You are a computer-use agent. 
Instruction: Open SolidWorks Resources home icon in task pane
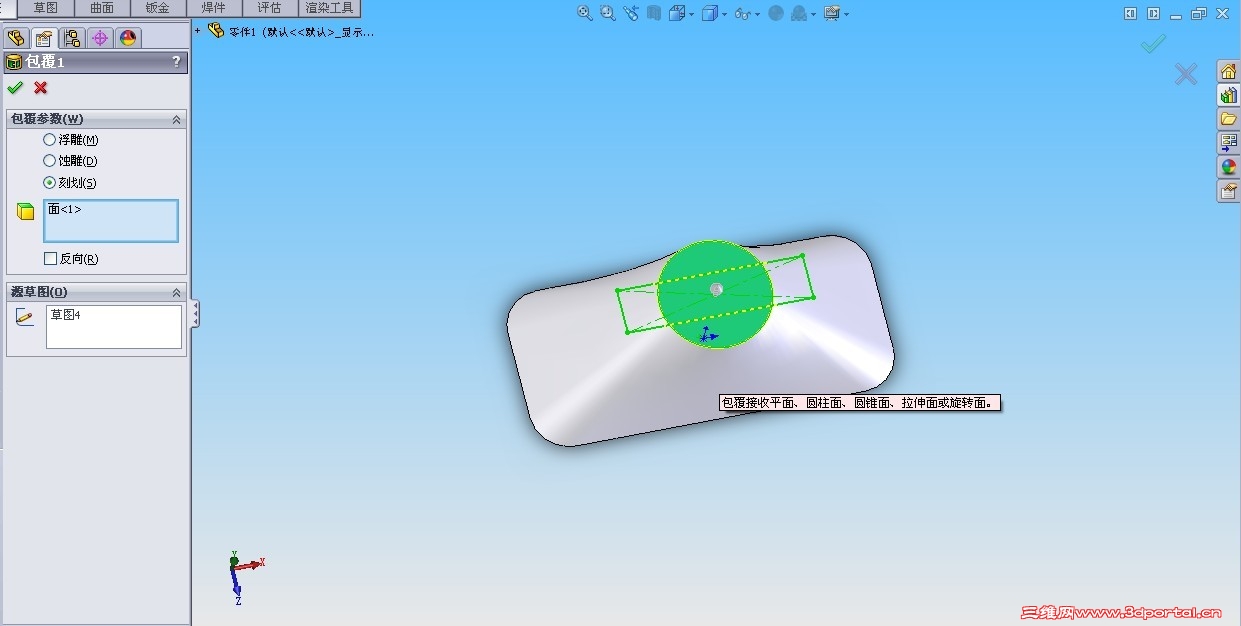[x=1228, y=71]
